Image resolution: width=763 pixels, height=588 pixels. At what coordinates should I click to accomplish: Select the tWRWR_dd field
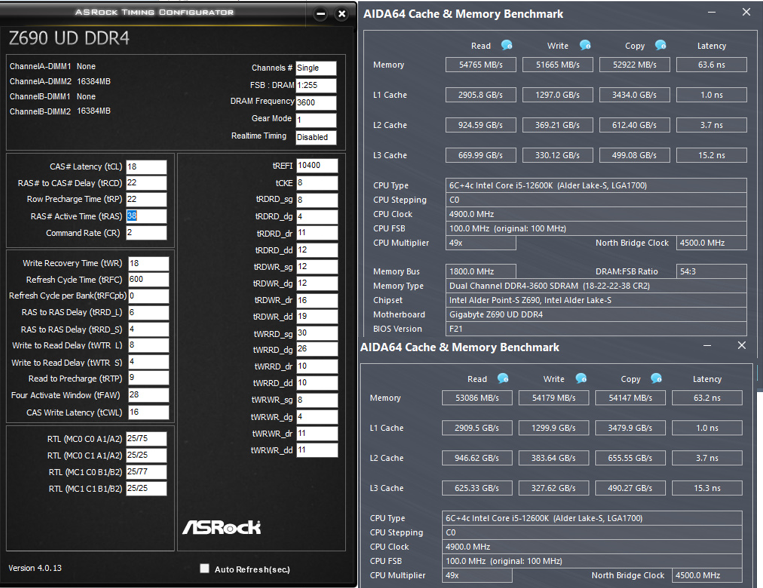(x=317, y=450)
